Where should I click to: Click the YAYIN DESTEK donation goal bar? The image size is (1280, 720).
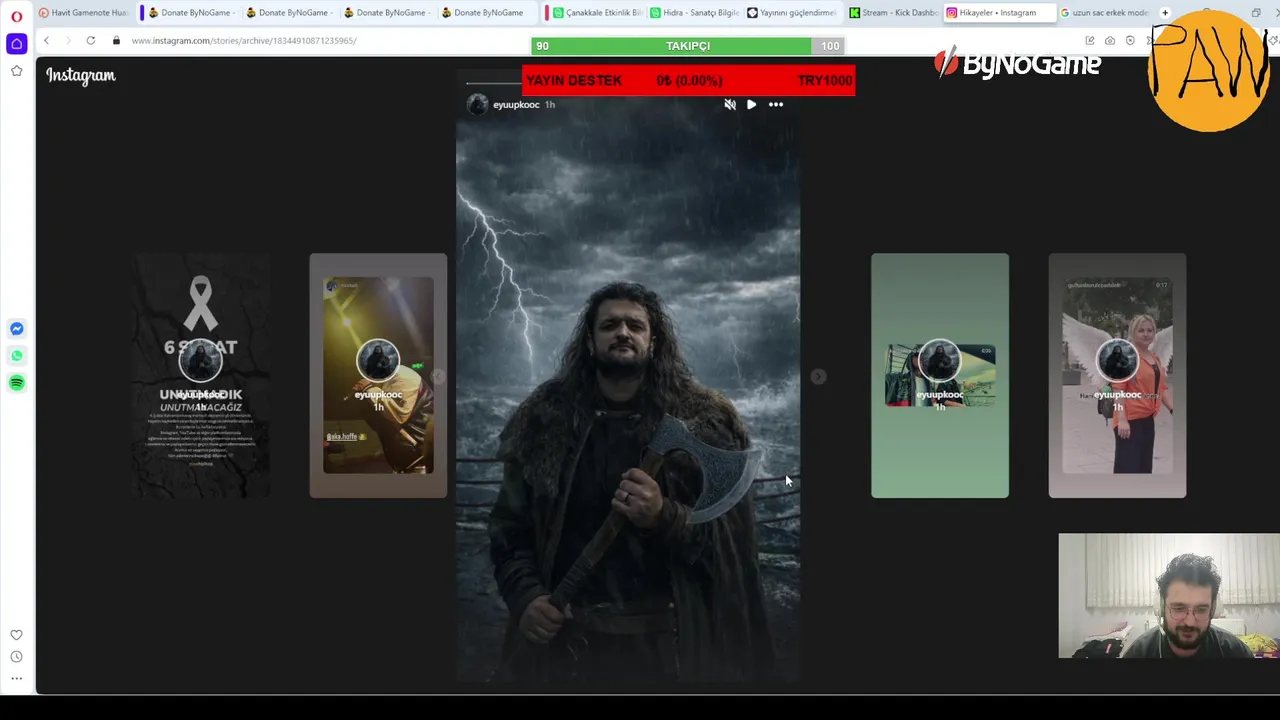[688, 80]
